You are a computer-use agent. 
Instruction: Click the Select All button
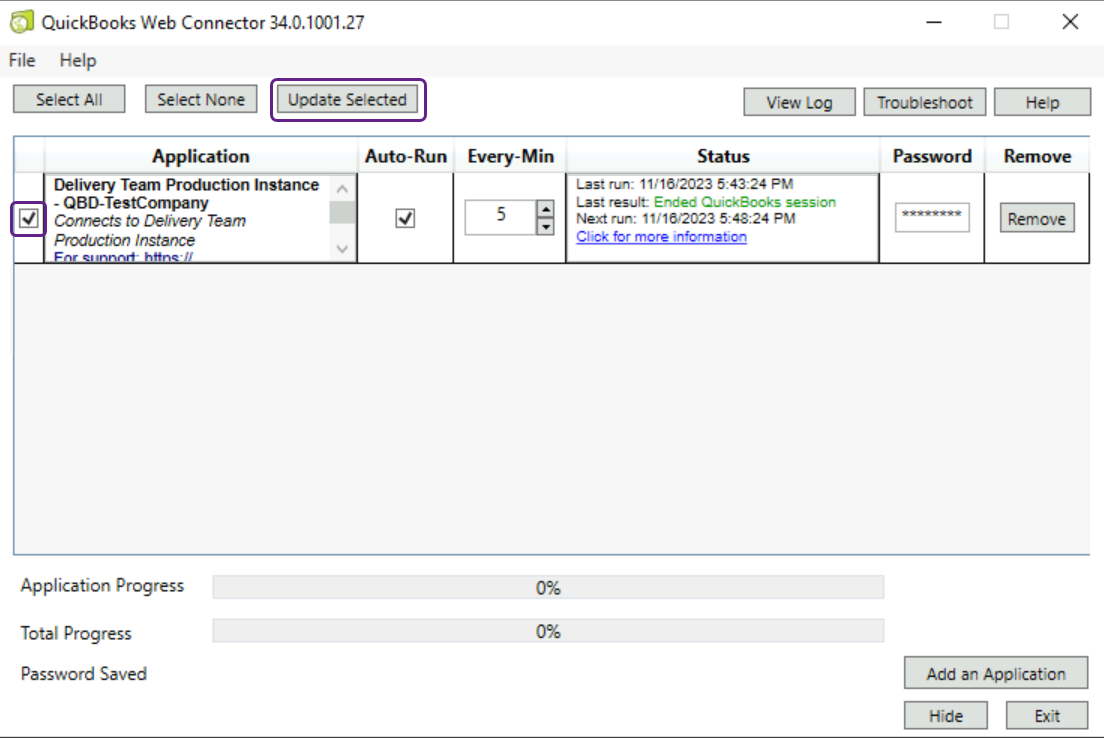coord(69,100)
